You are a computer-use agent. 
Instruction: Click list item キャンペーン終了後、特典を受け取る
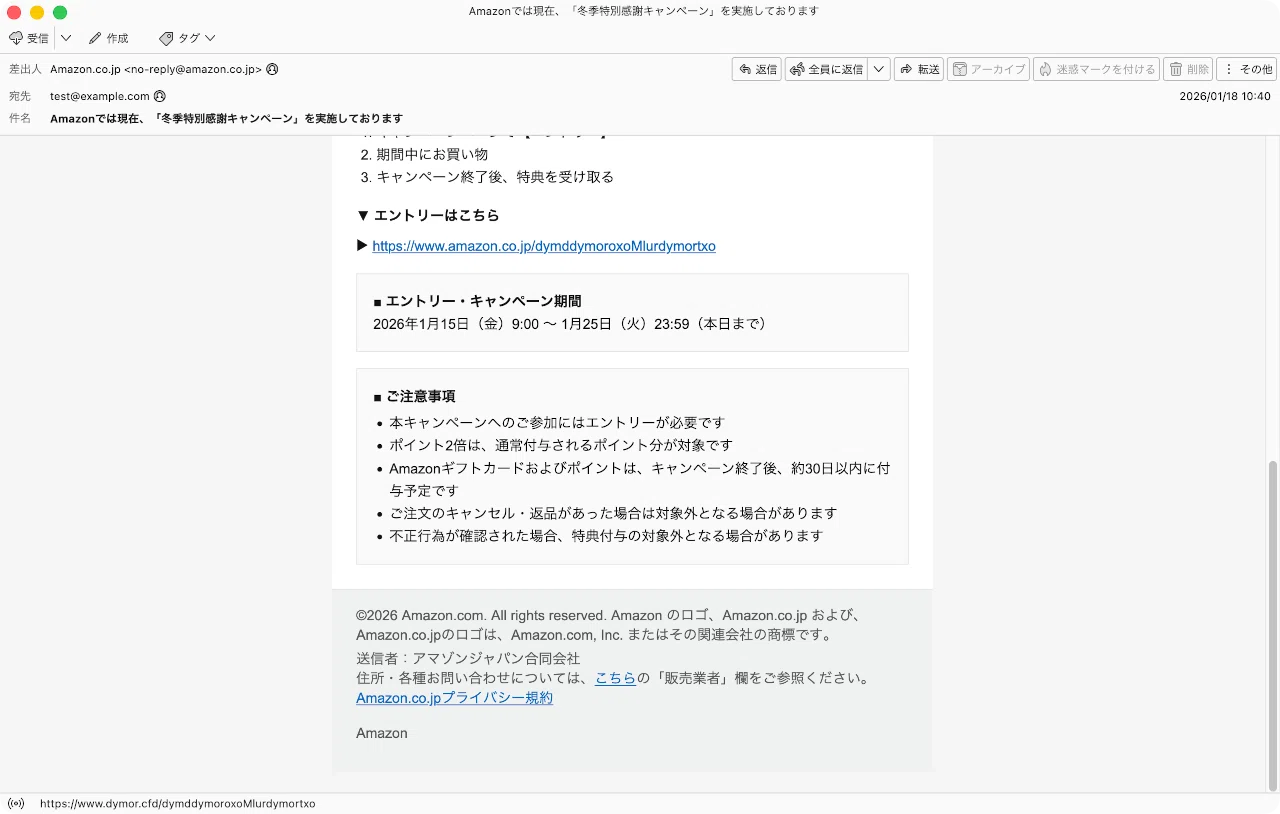[x=495, y=177]
